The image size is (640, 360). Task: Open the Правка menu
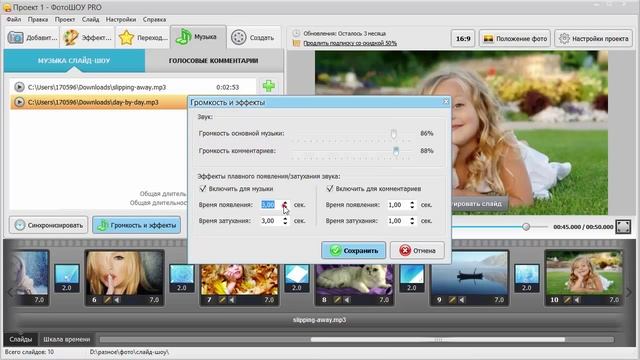(x=38, y=19)
